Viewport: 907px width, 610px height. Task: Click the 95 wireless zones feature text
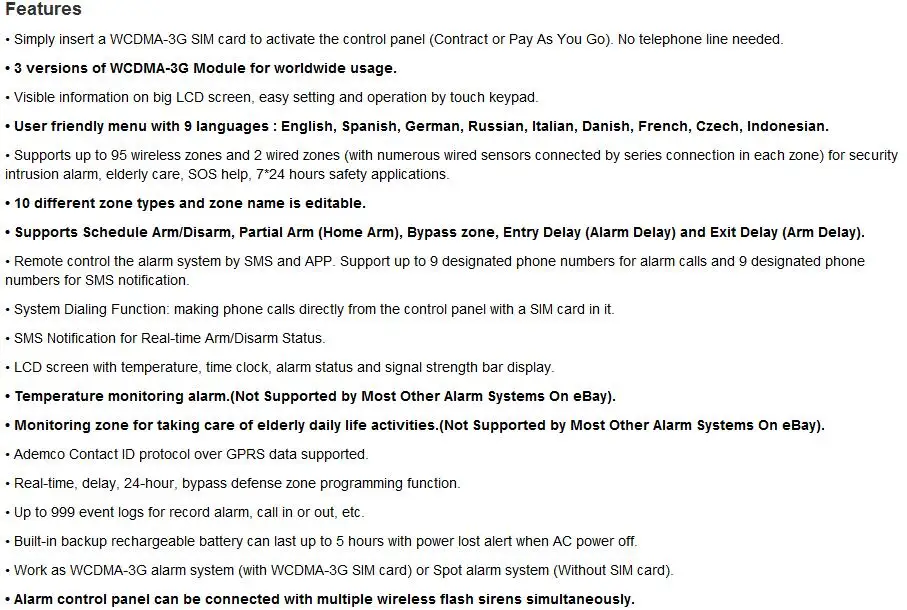[x=451, y=165]
